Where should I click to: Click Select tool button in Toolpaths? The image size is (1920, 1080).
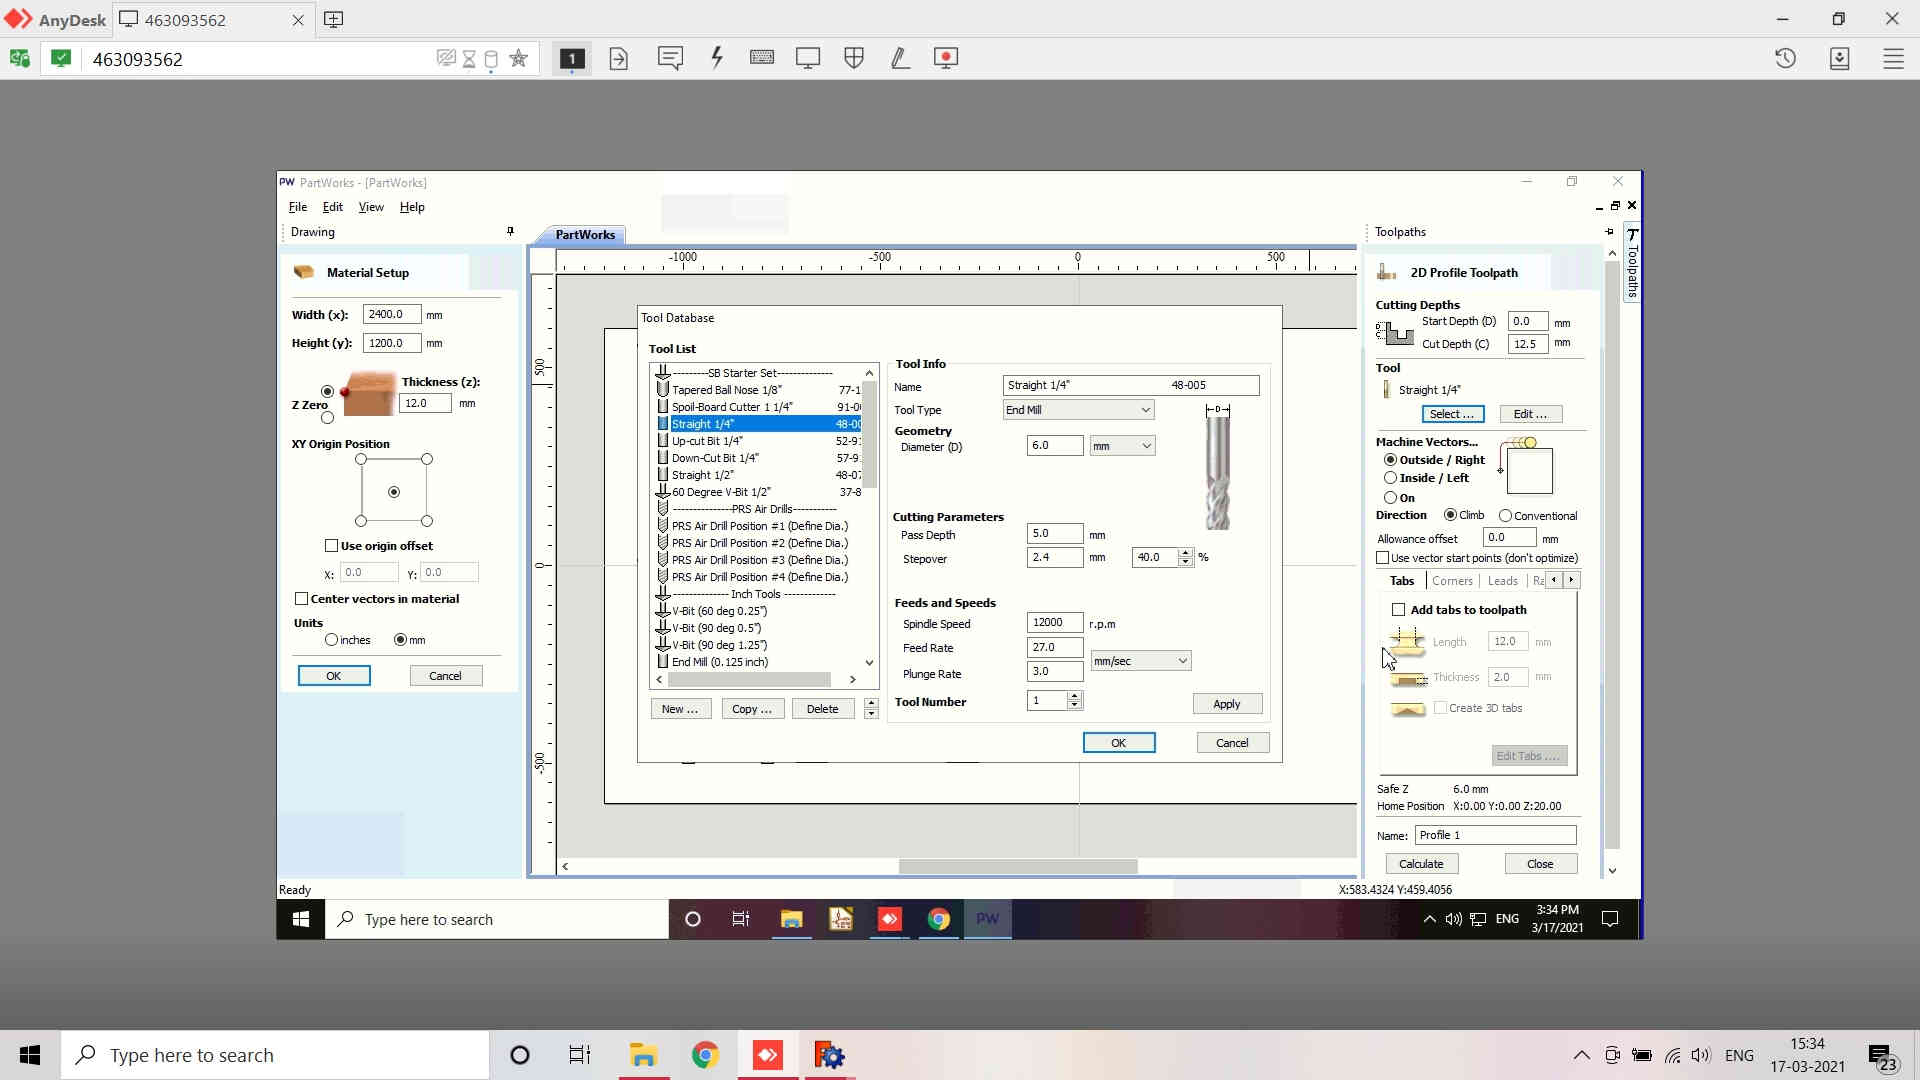[x=1452, y=414]
